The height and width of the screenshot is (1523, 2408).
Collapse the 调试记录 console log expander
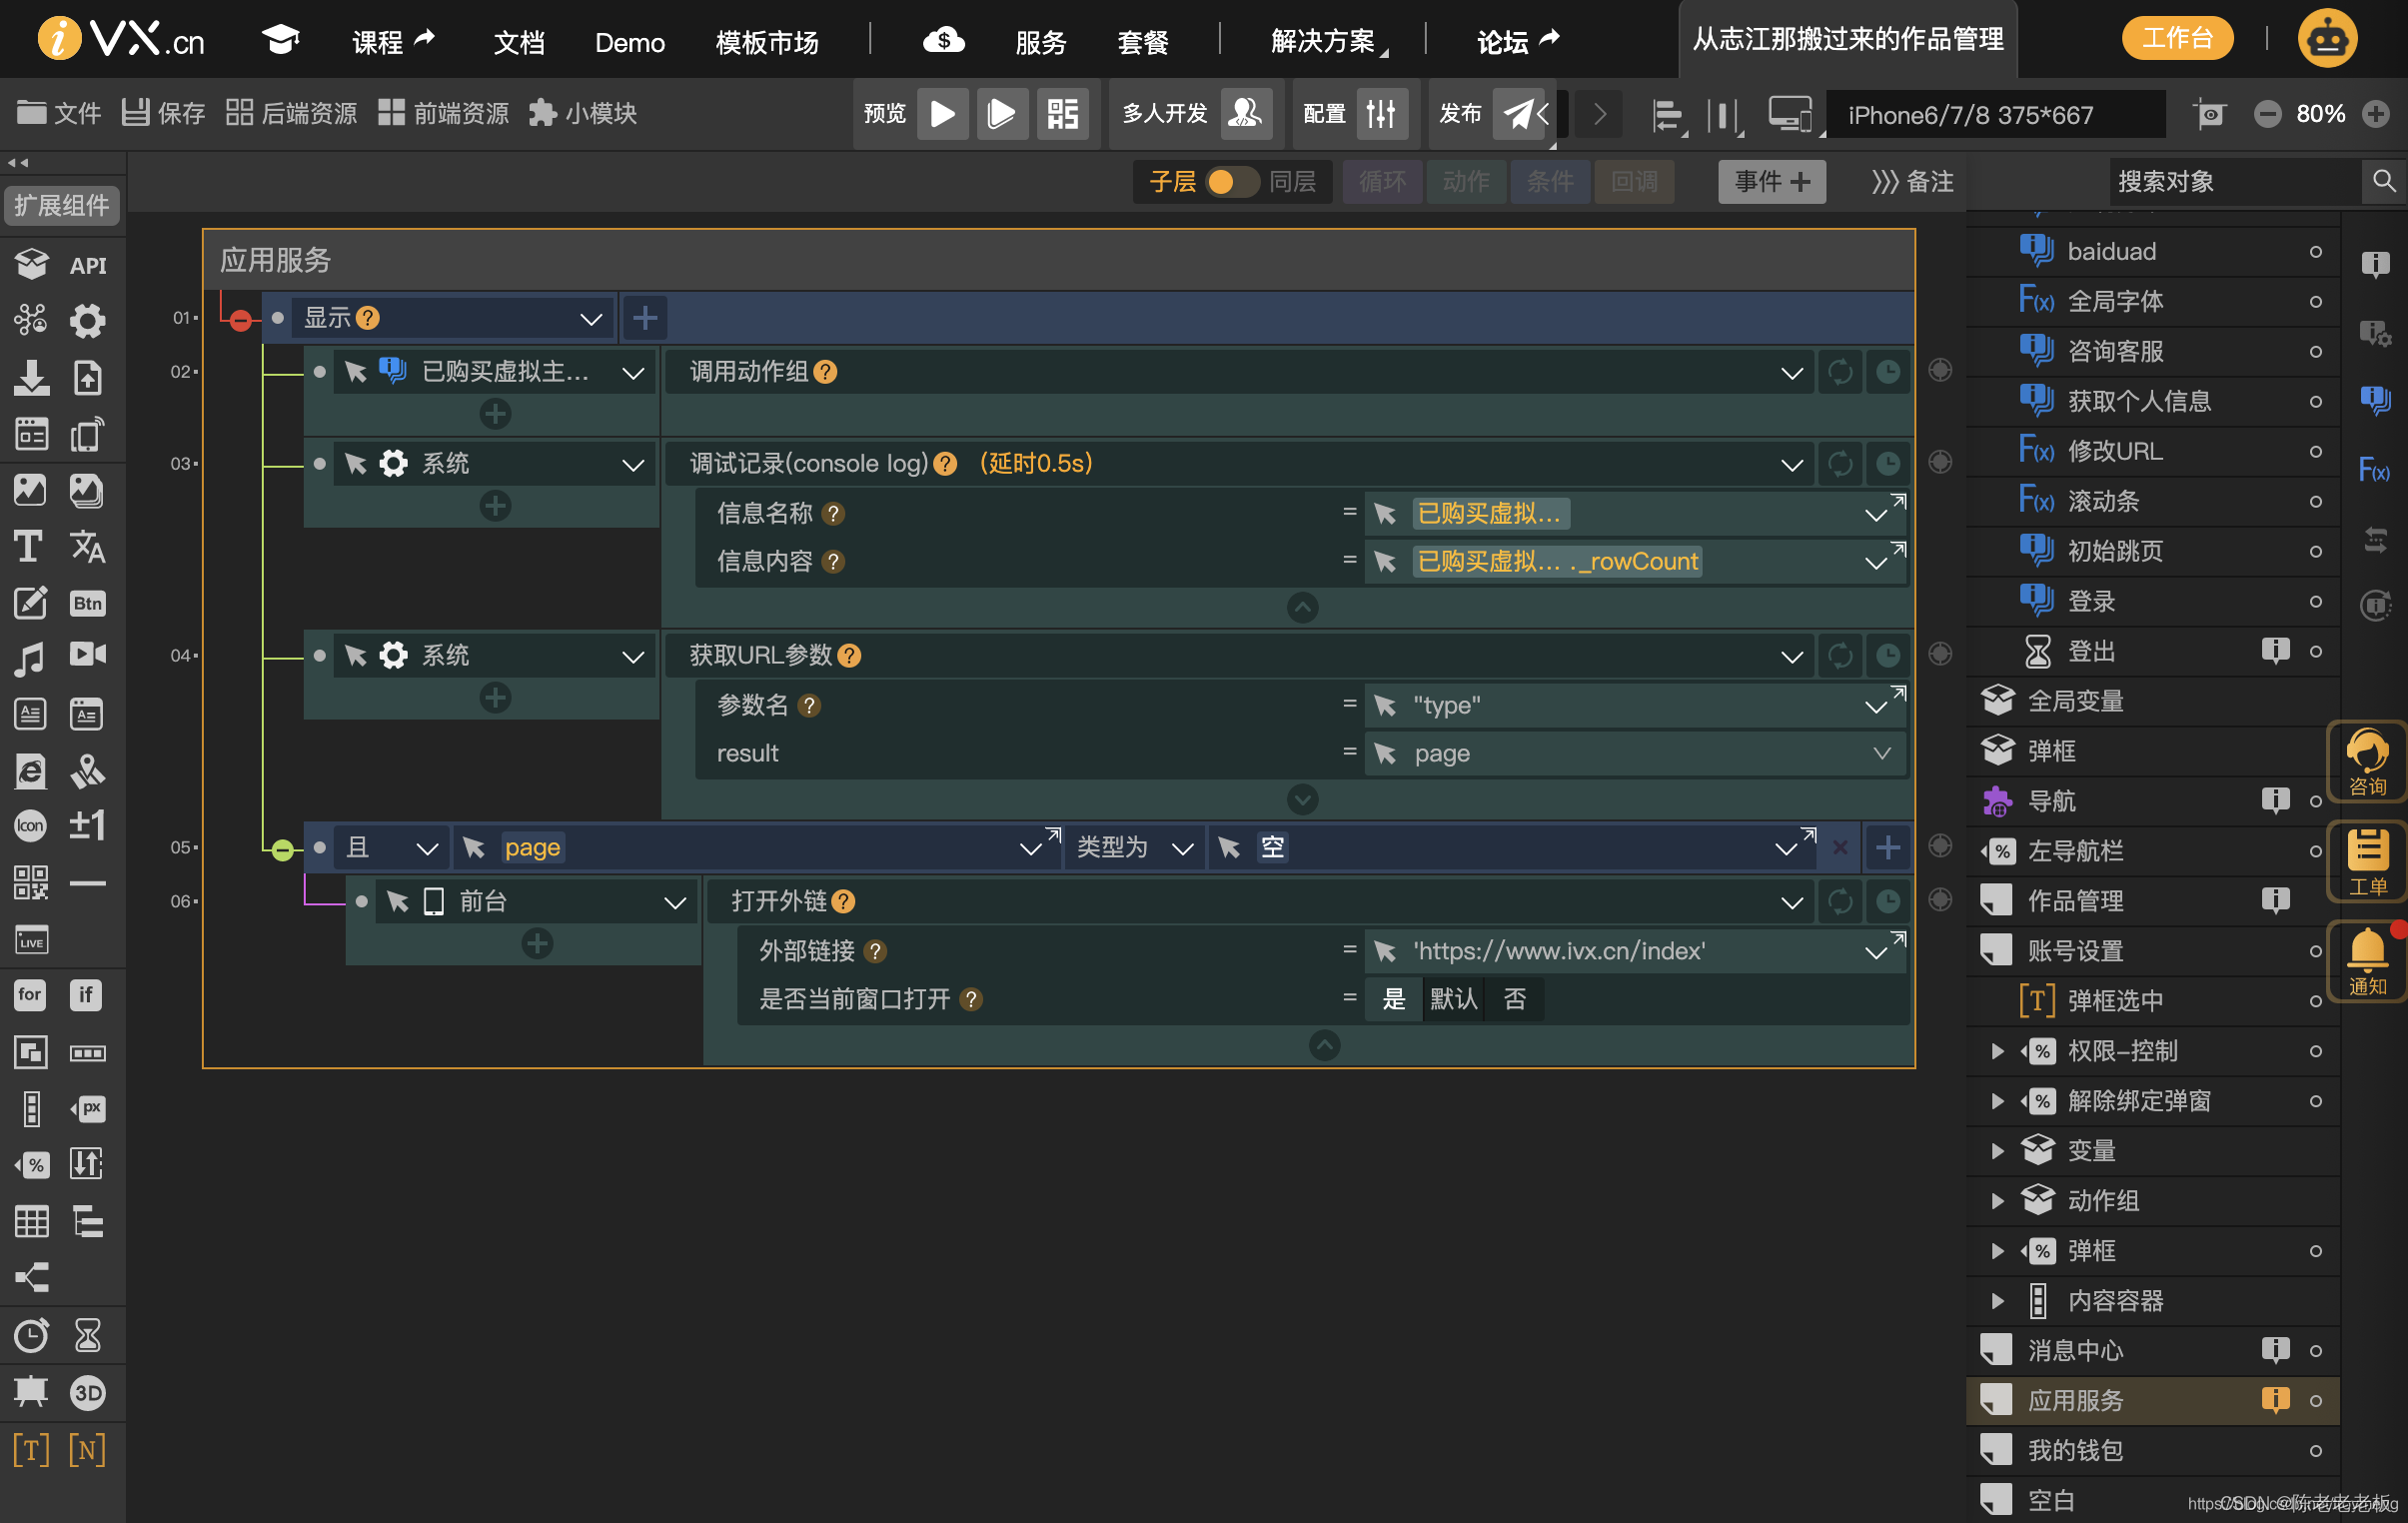1303,607
